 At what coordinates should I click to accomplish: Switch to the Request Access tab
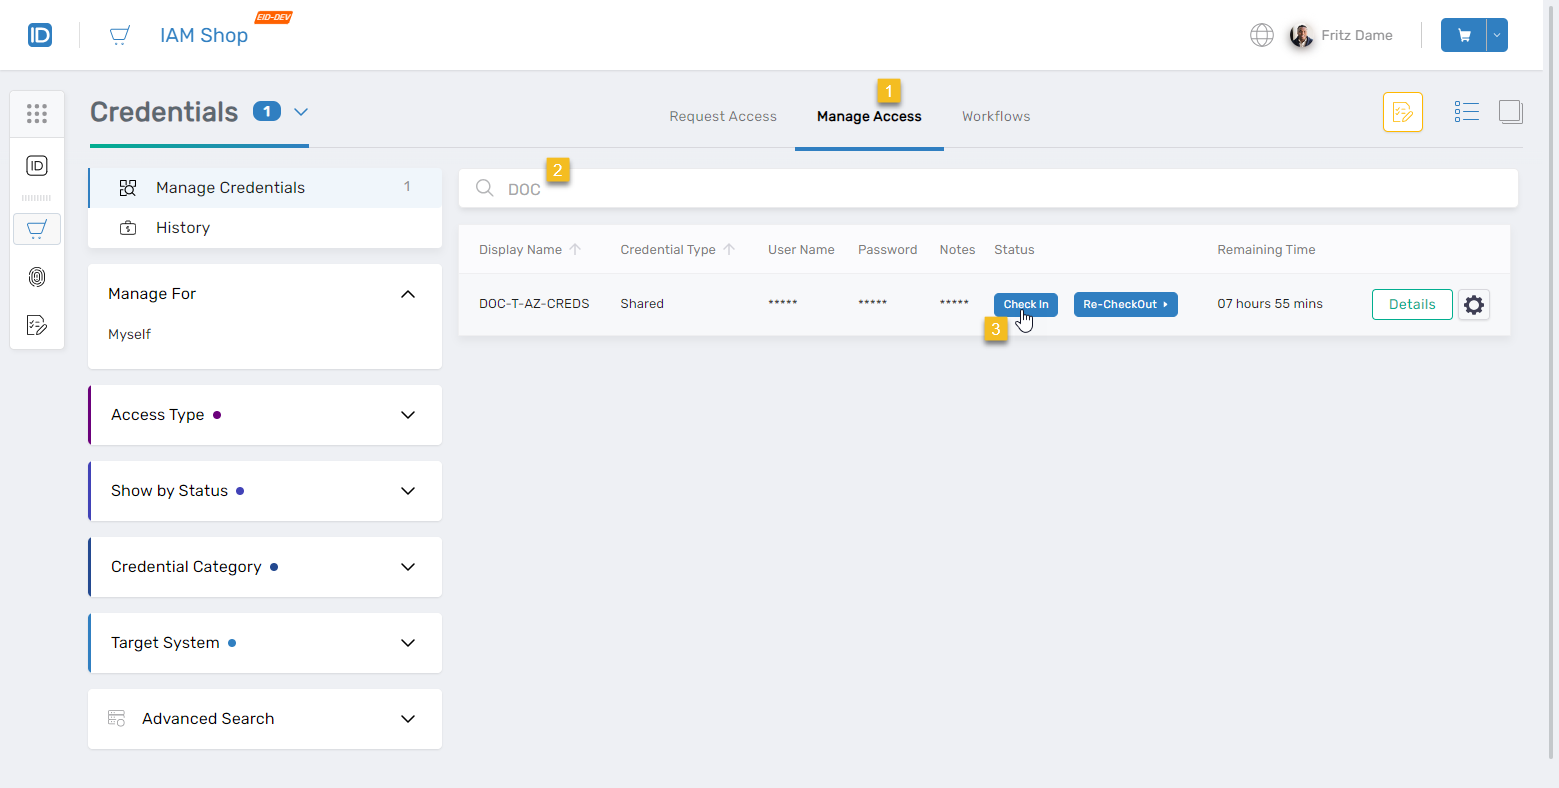[722, 116]
